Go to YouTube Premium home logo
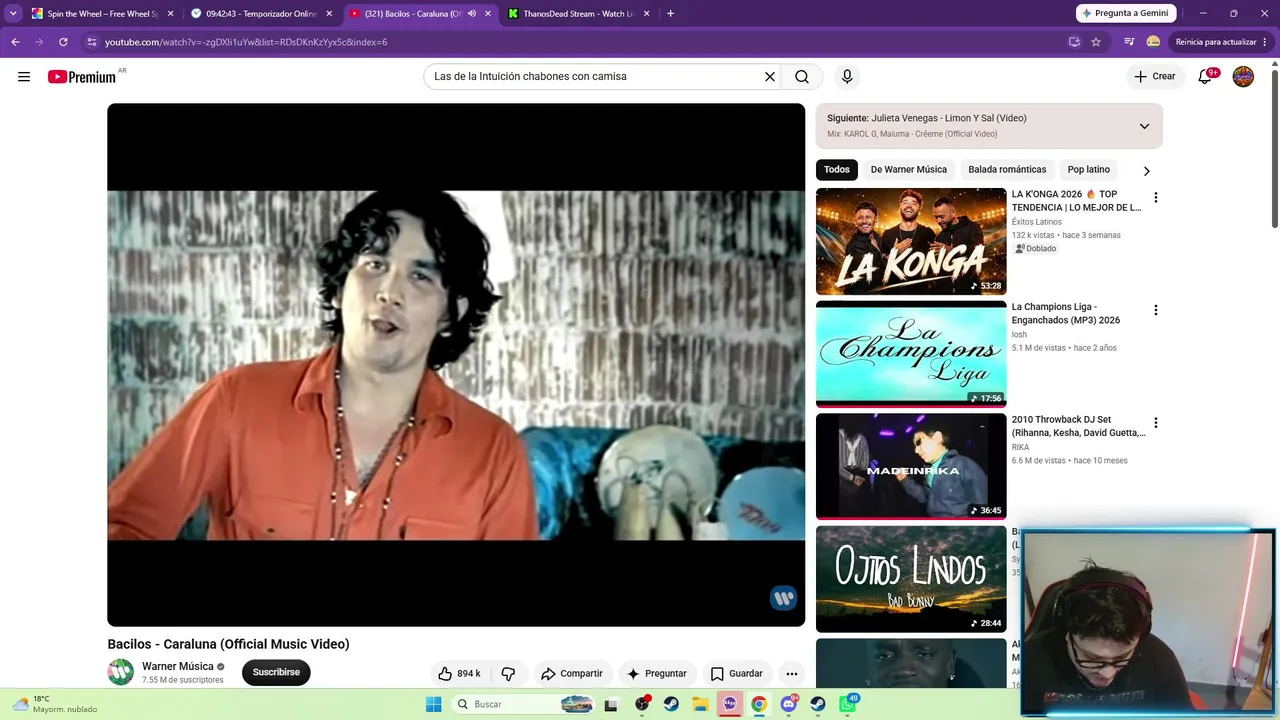The image size is (1280, 720). point(82,77)
